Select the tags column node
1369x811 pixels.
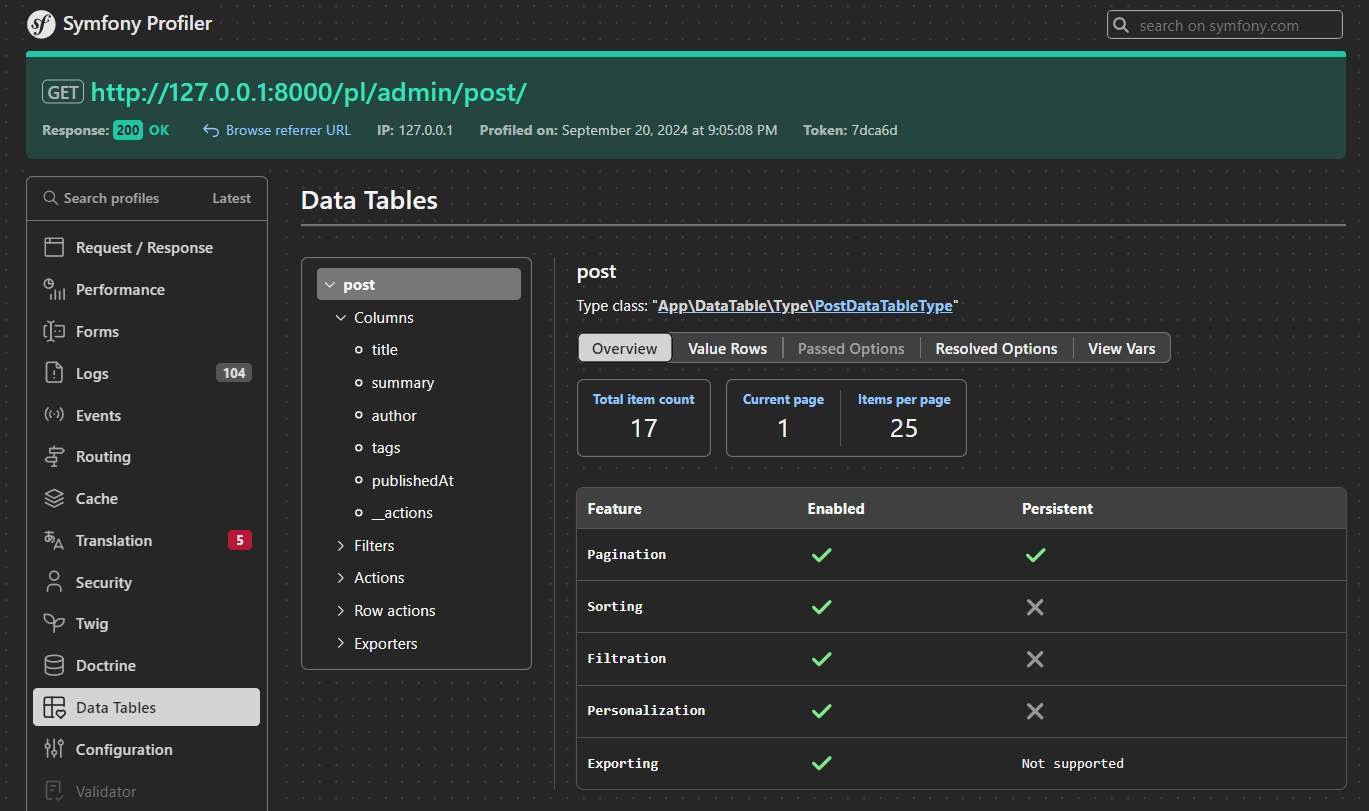click(x=386, y=448)
